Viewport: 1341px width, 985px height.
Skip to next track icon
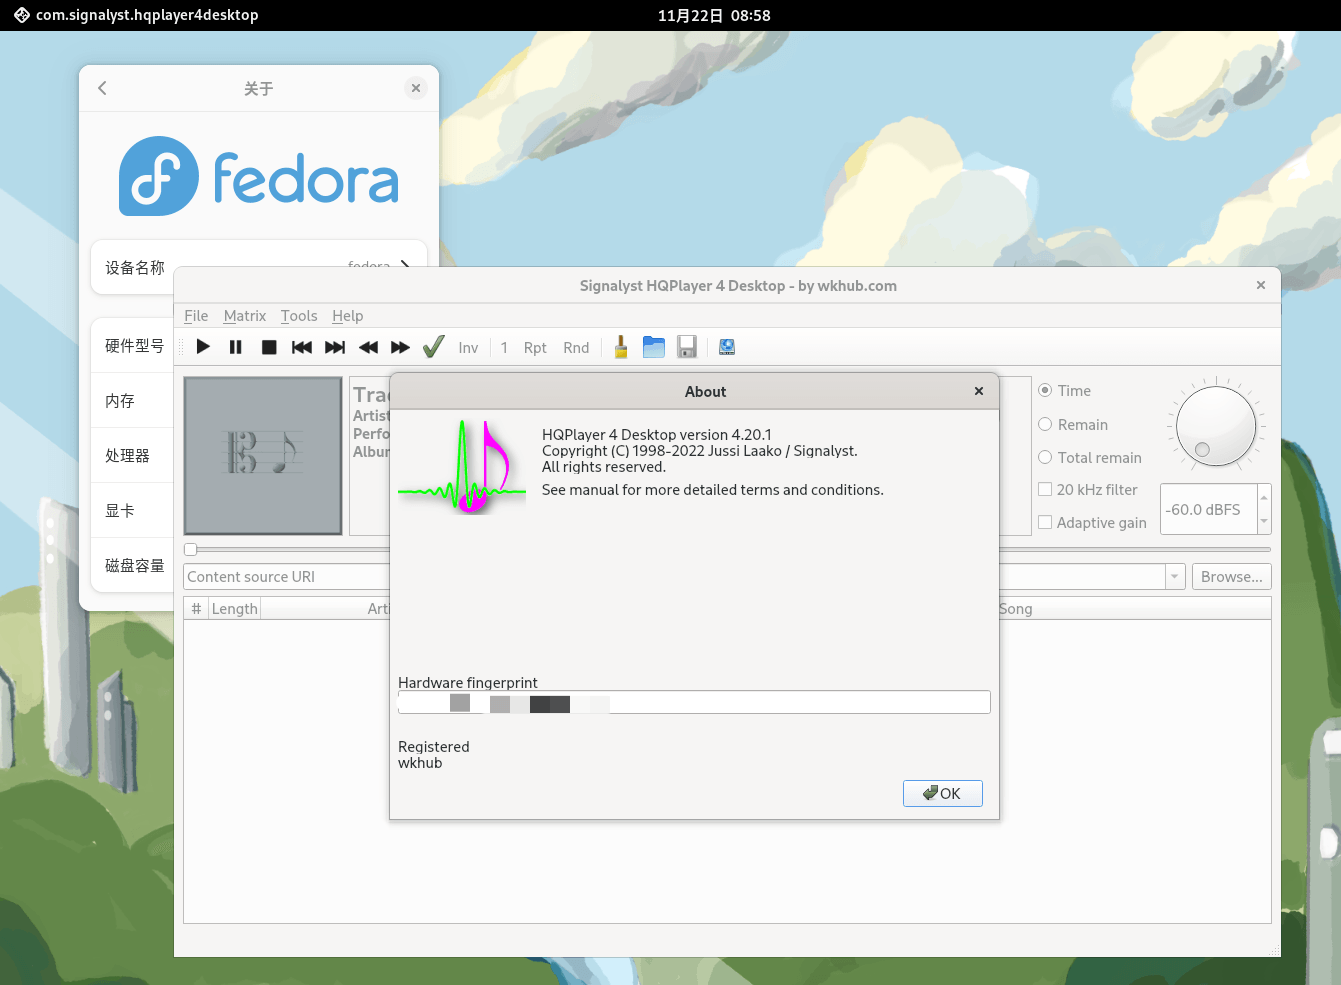coord(335,347)
